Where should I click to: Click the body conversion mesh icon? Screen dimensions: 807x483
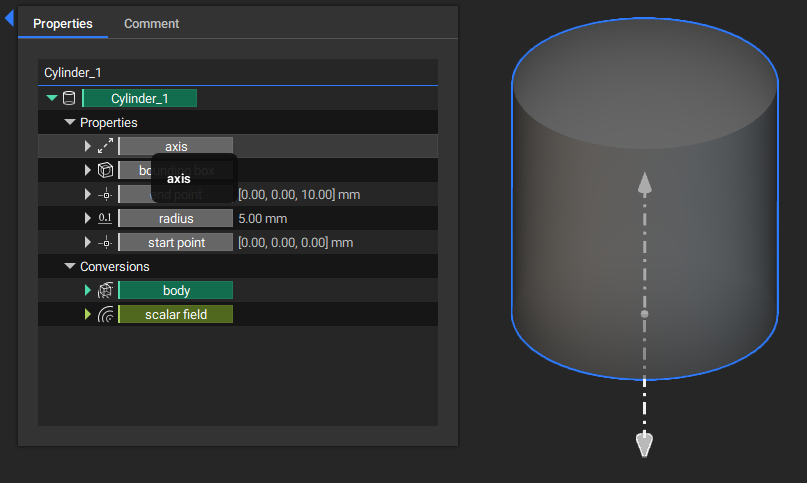(x=105, y=290)
